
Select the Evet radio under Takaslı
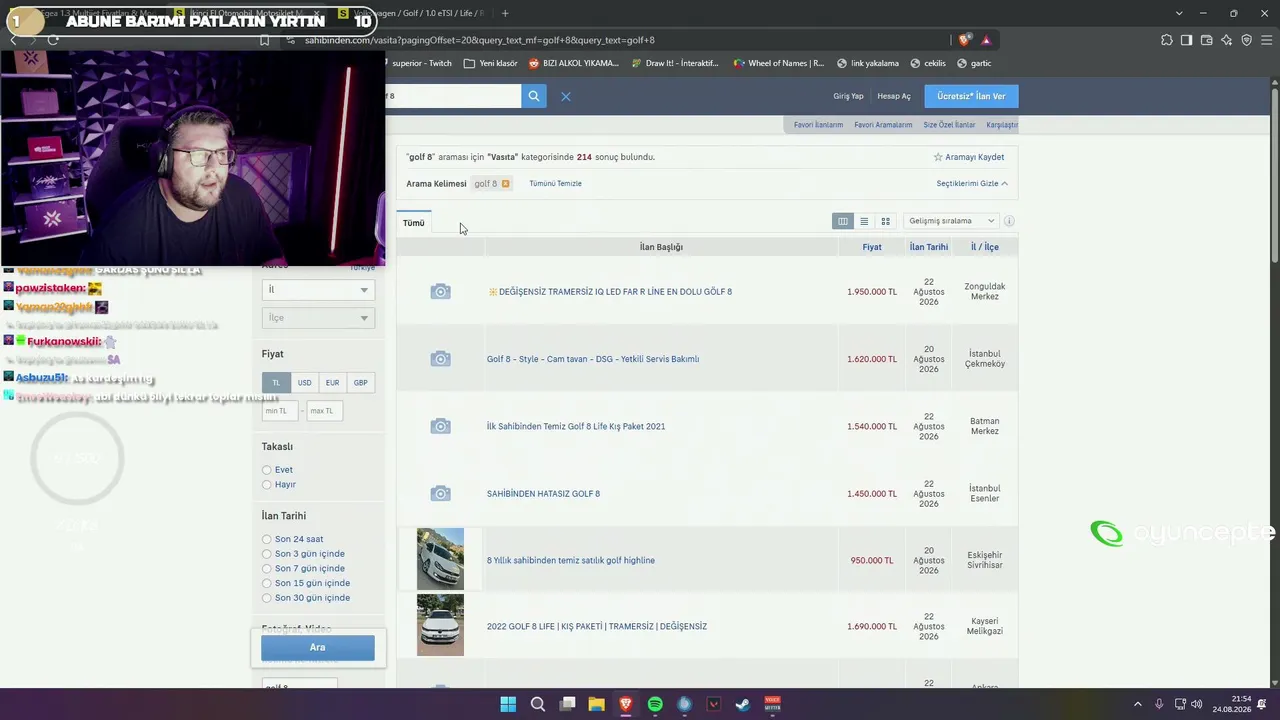click(267, 470)
